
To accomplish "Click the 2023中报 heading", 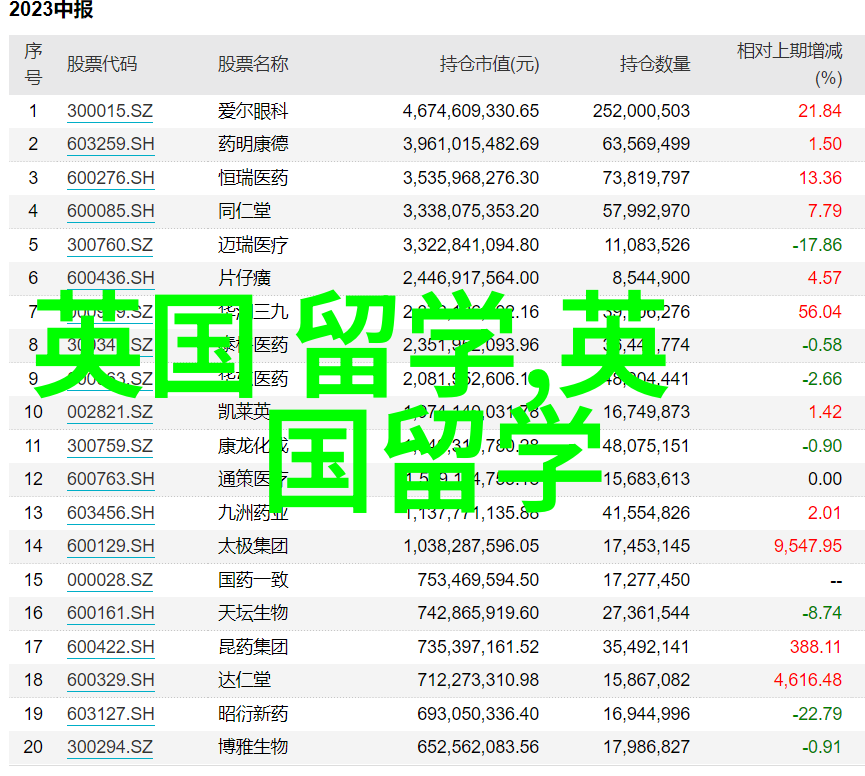I will [x=51, y=10].
